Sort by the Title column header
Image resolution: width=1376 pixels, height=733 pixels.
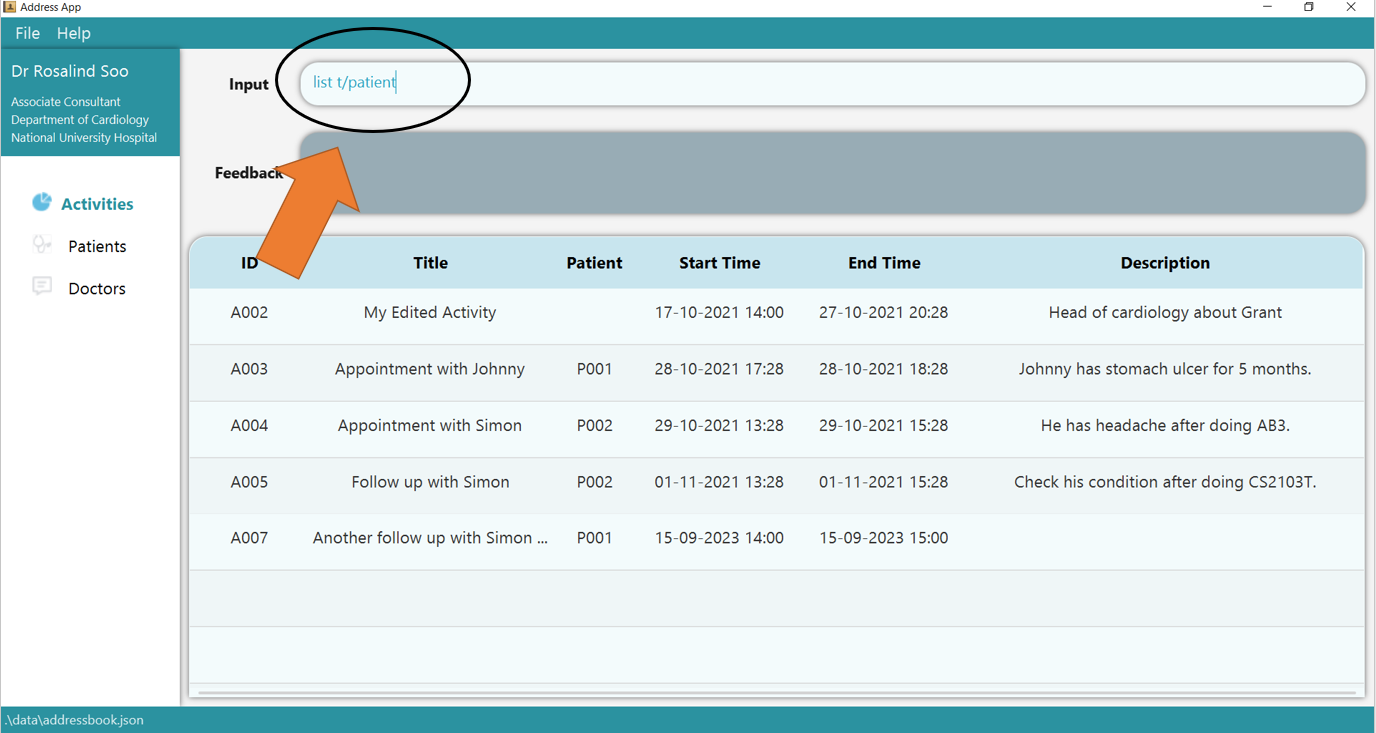tap(430, 263)
